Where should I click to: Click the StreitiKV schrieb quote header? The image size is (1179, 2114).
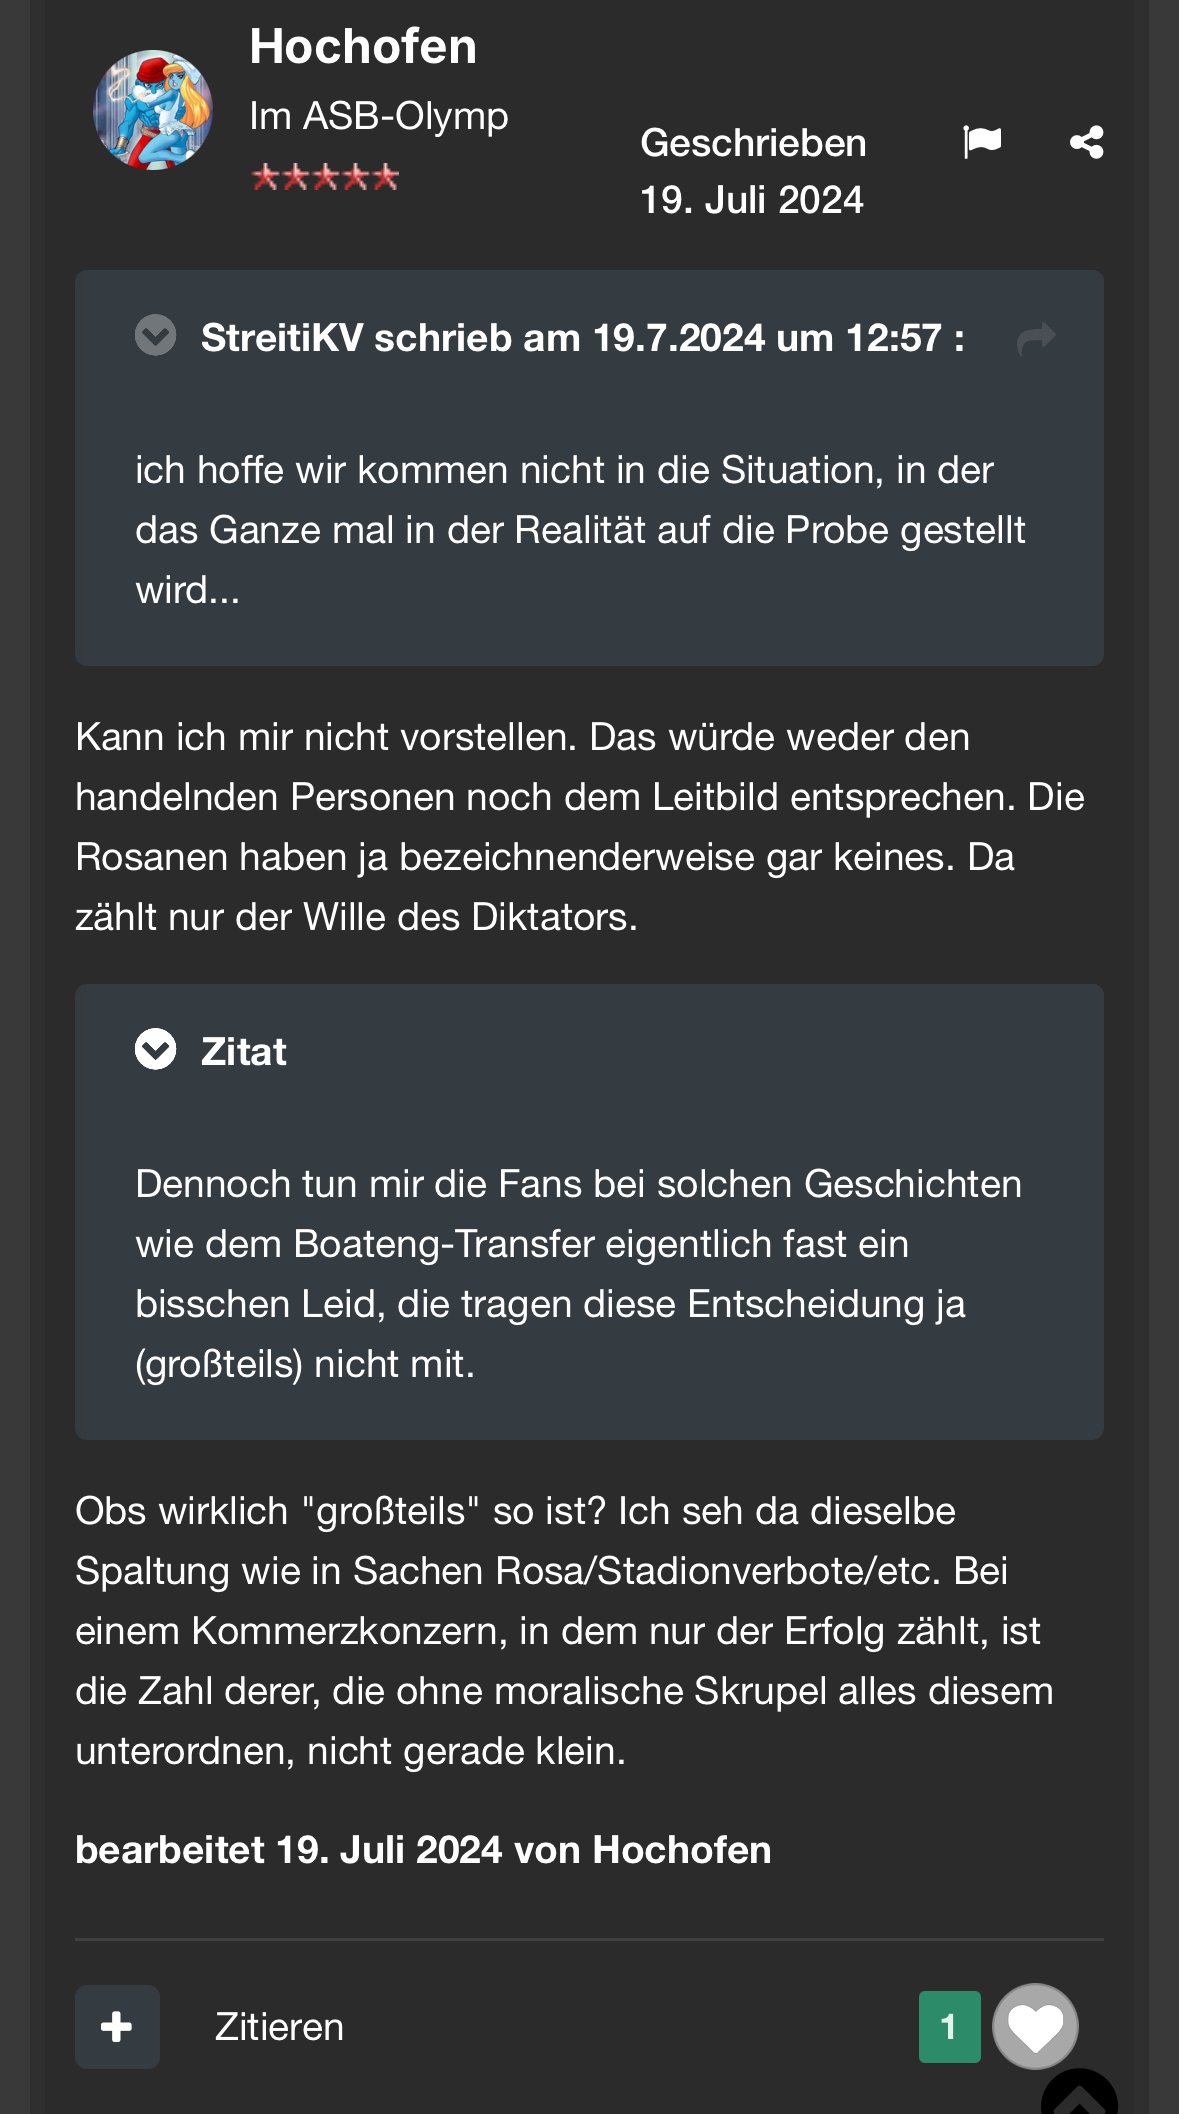pos(583,338)
